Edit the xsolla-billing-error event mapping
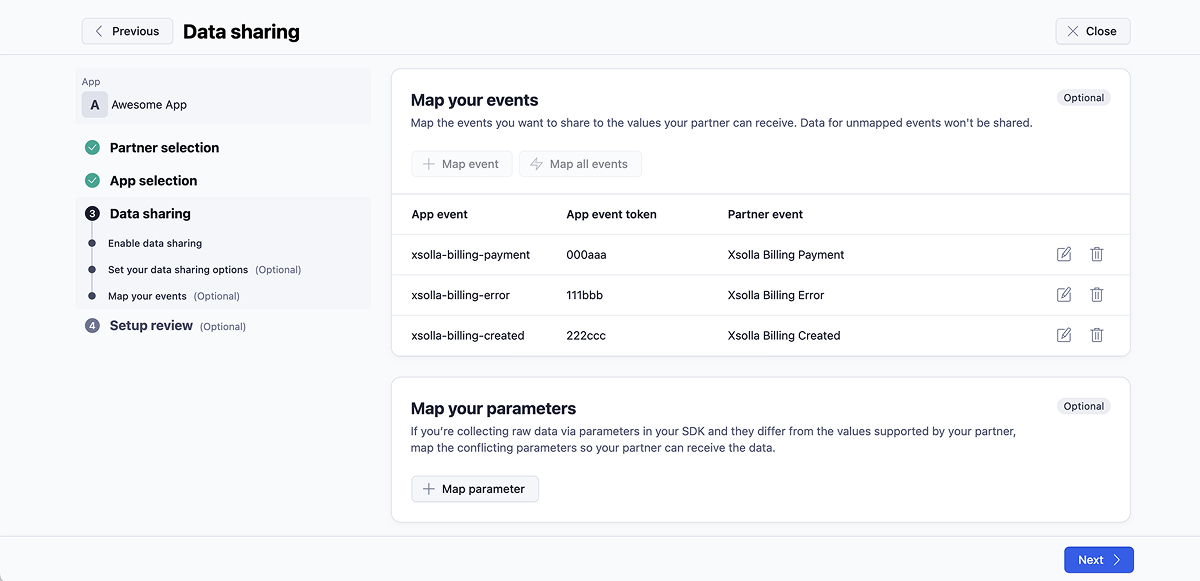Image resolution: width=1200 pixels, height=581 pixels. [1064, 295]
